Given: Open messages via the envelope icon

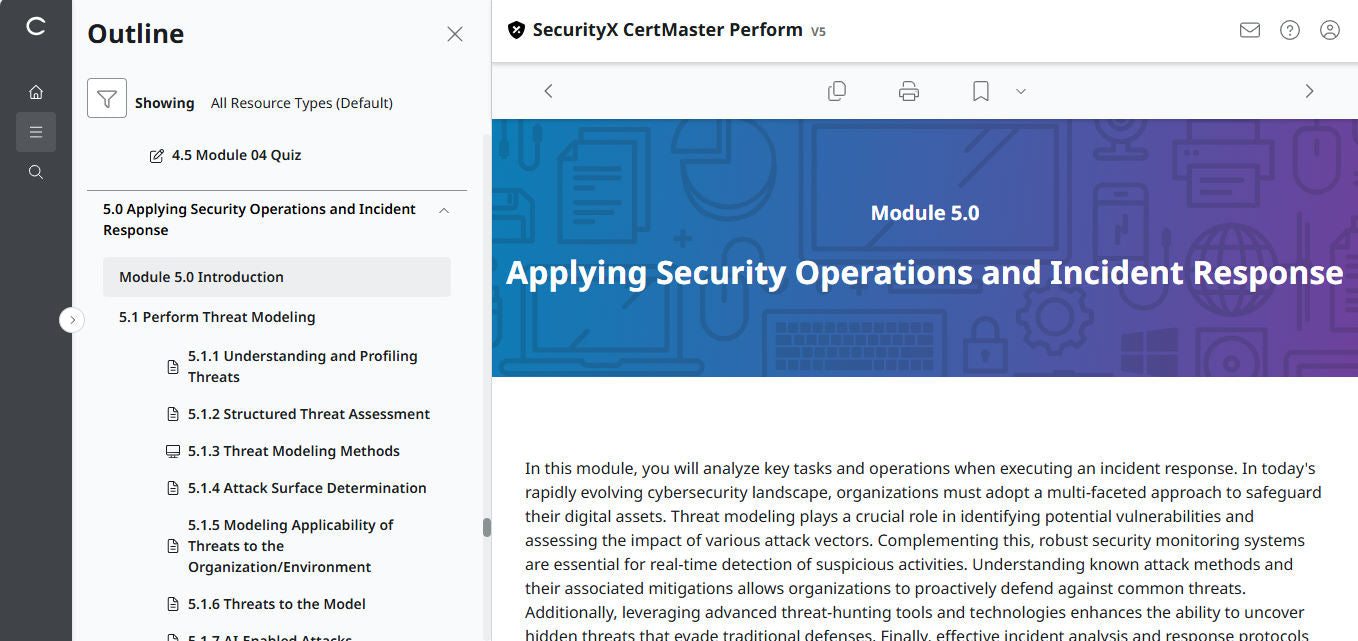Looking at the screenshot, I should pos(1249,30).
